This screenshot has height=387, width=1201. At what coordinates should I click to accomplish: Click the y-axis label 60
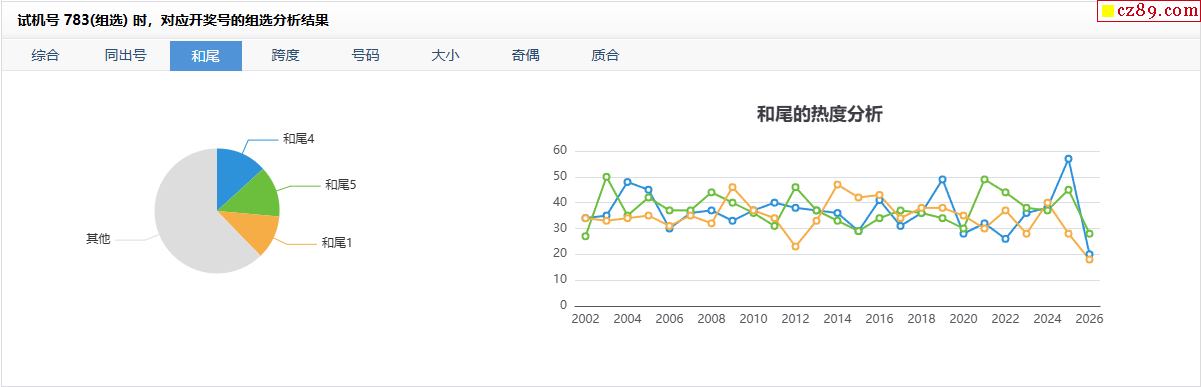tap(560, 150)
